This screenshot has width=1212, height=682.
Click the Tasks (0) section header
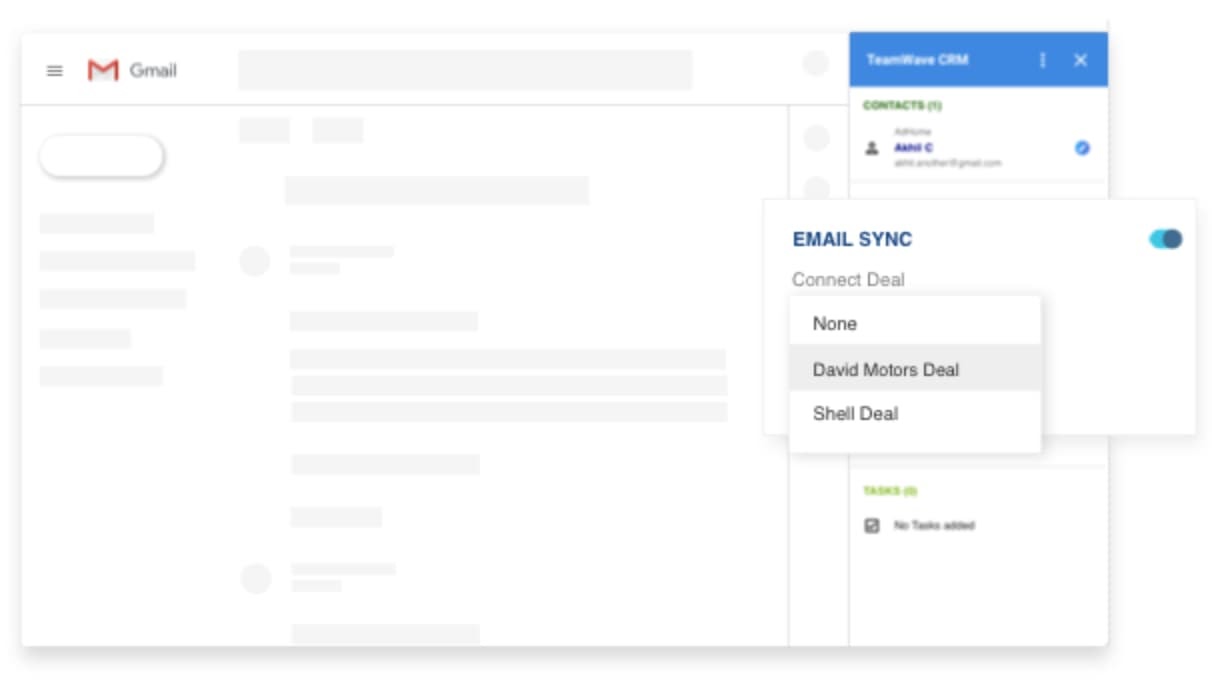tap(890, 491)
